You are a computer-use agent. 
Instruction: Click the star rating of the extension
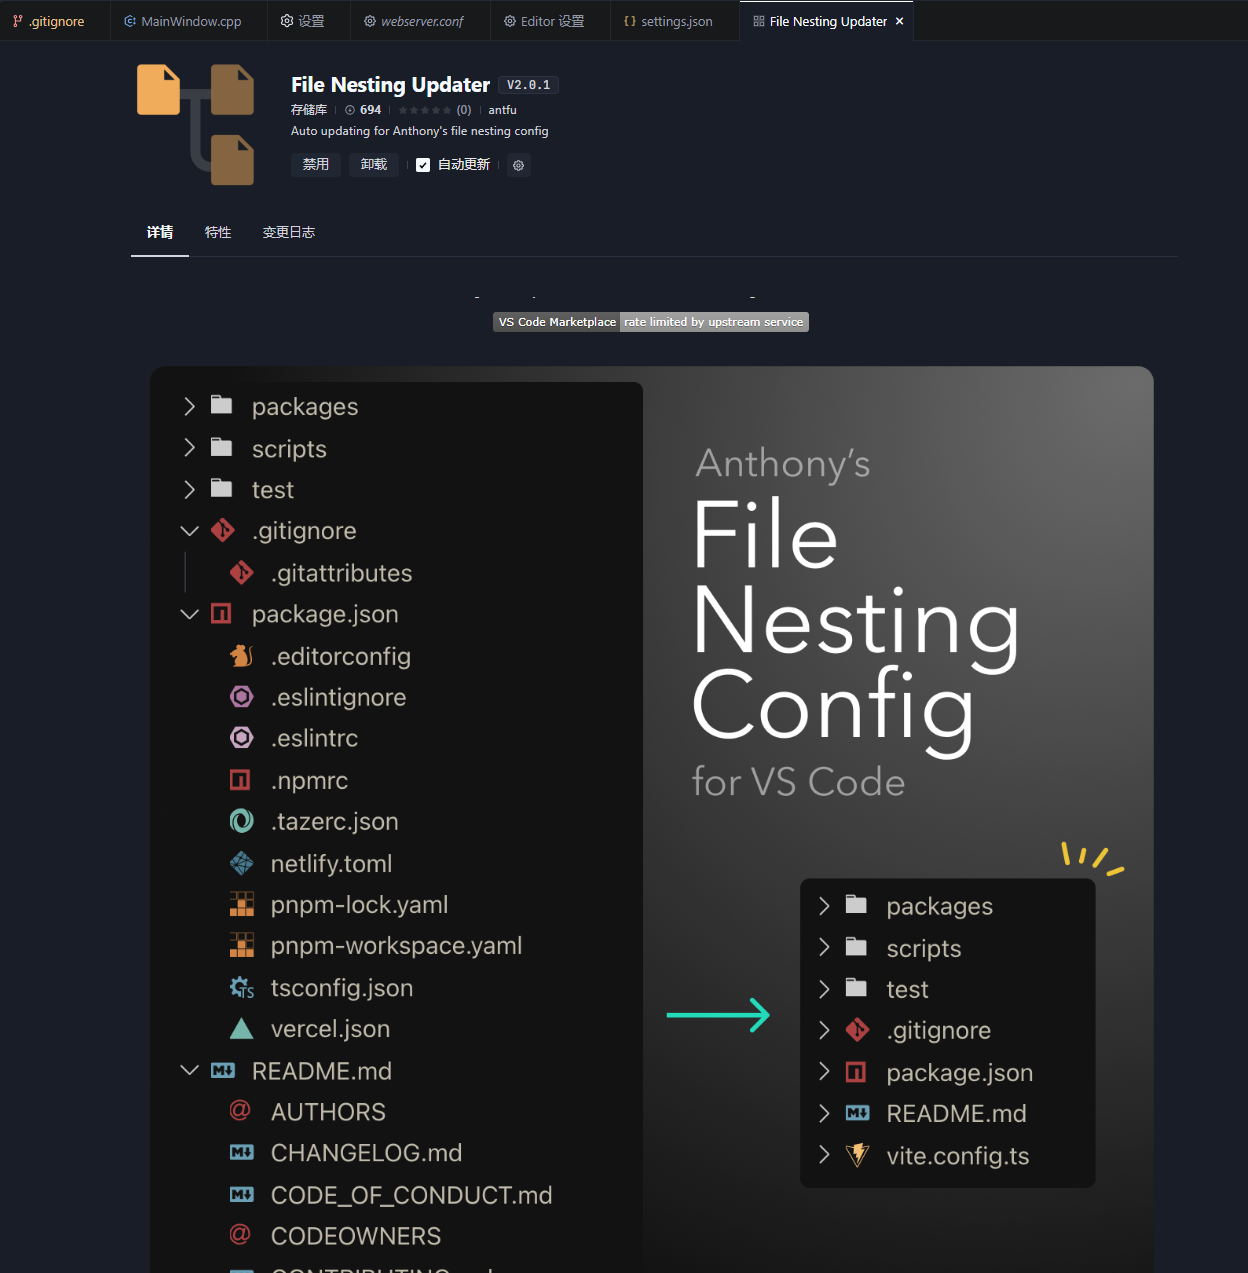coord(425,110)
